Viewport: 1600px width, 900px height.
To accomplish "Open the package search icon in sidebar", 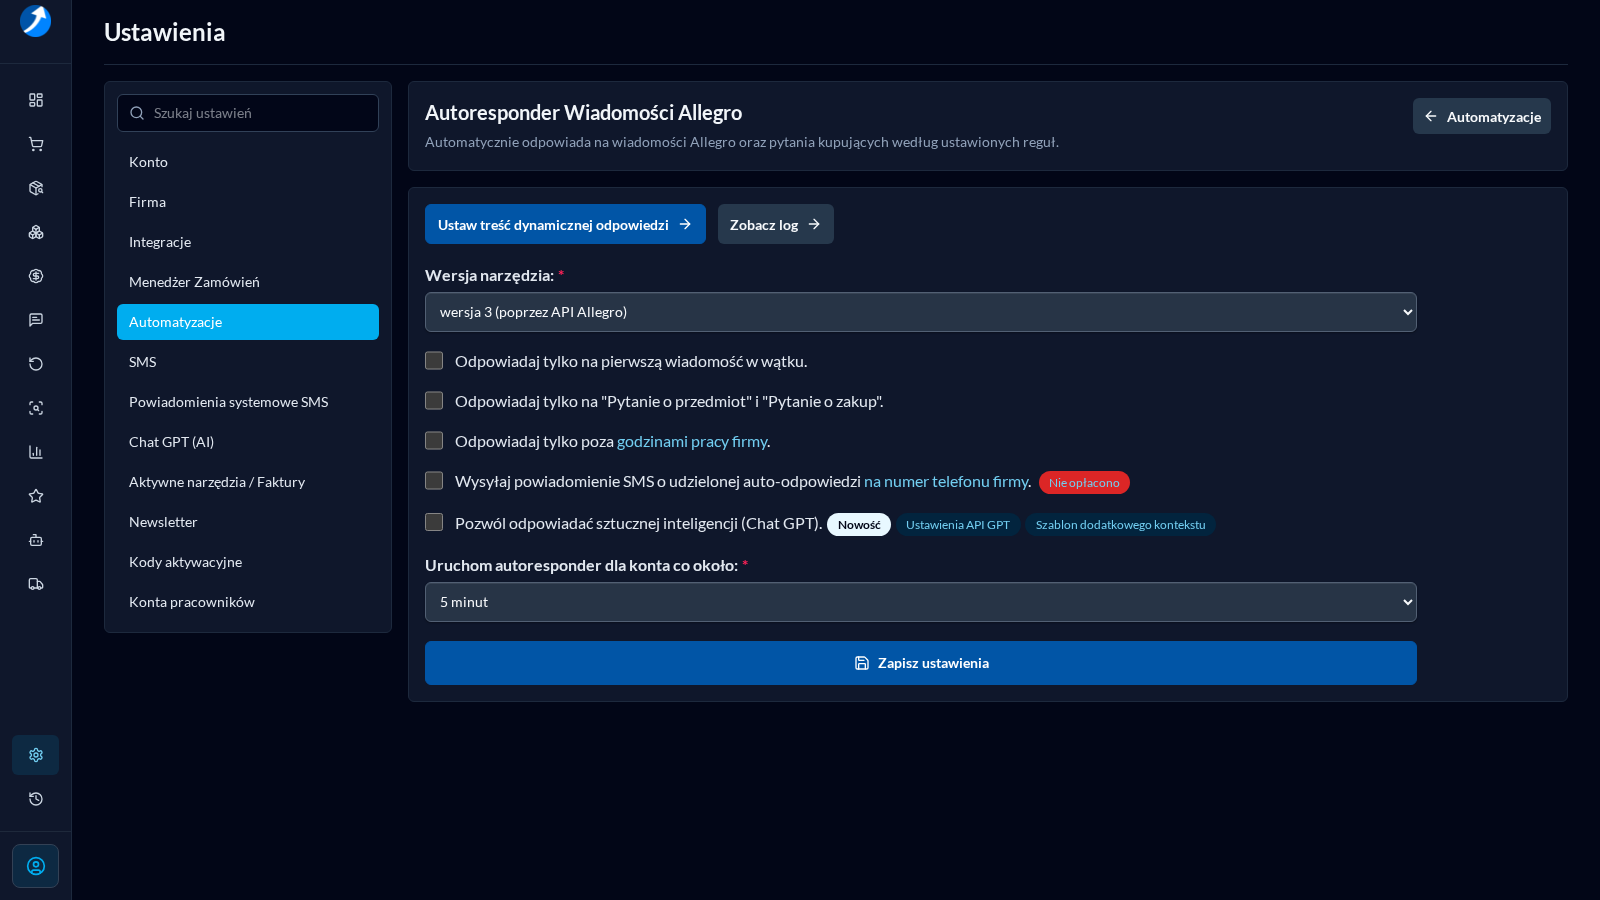I will 36,188.
